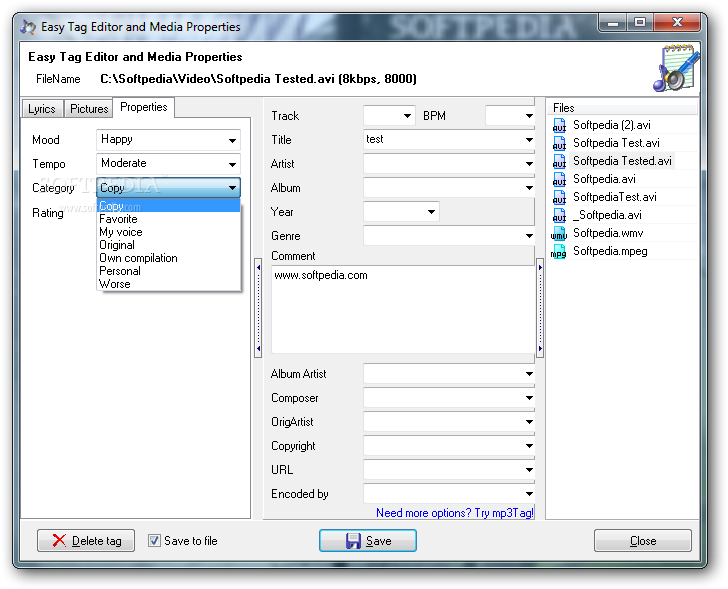The image size is (728, 589).
Task: Select the Properties tab
Action: point(144,107)
